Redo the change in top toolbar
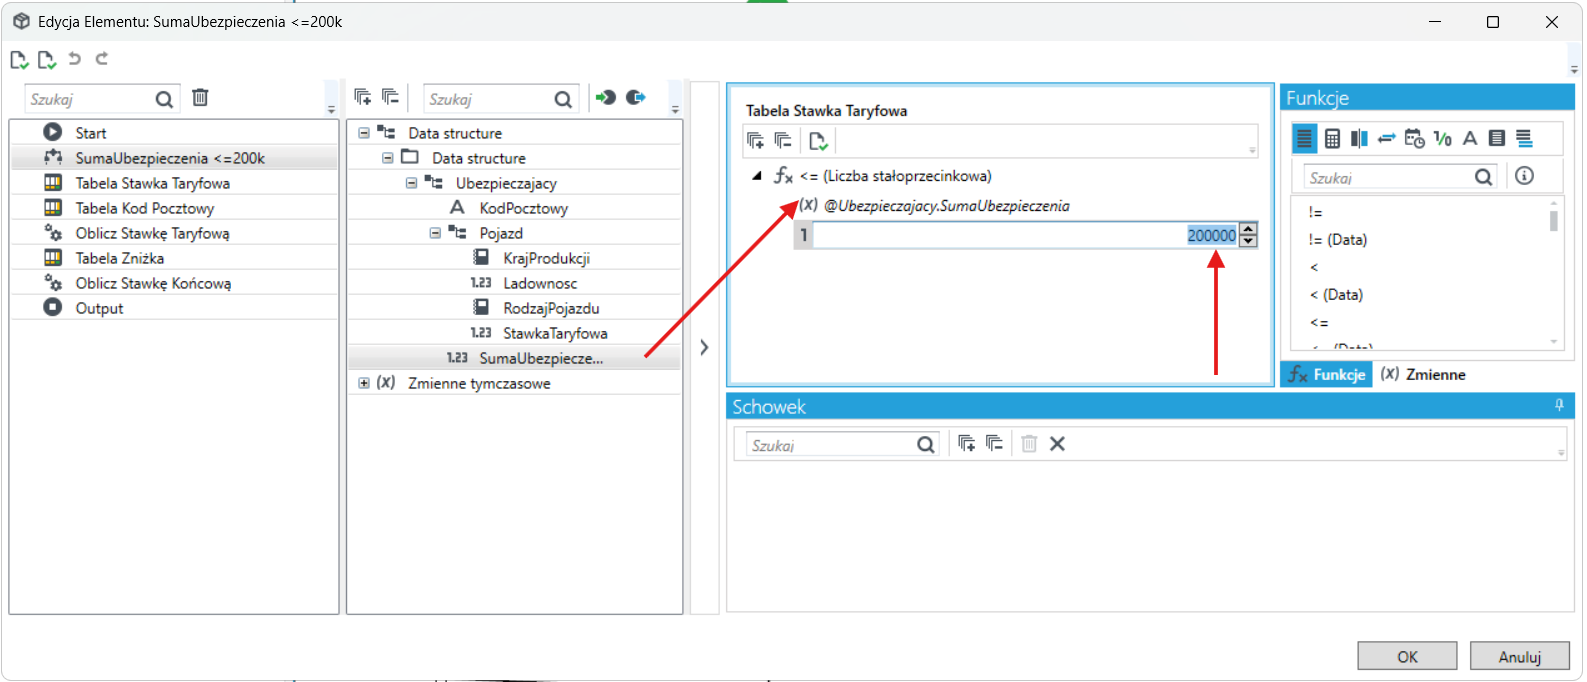1587x682 pixels. 102,59
